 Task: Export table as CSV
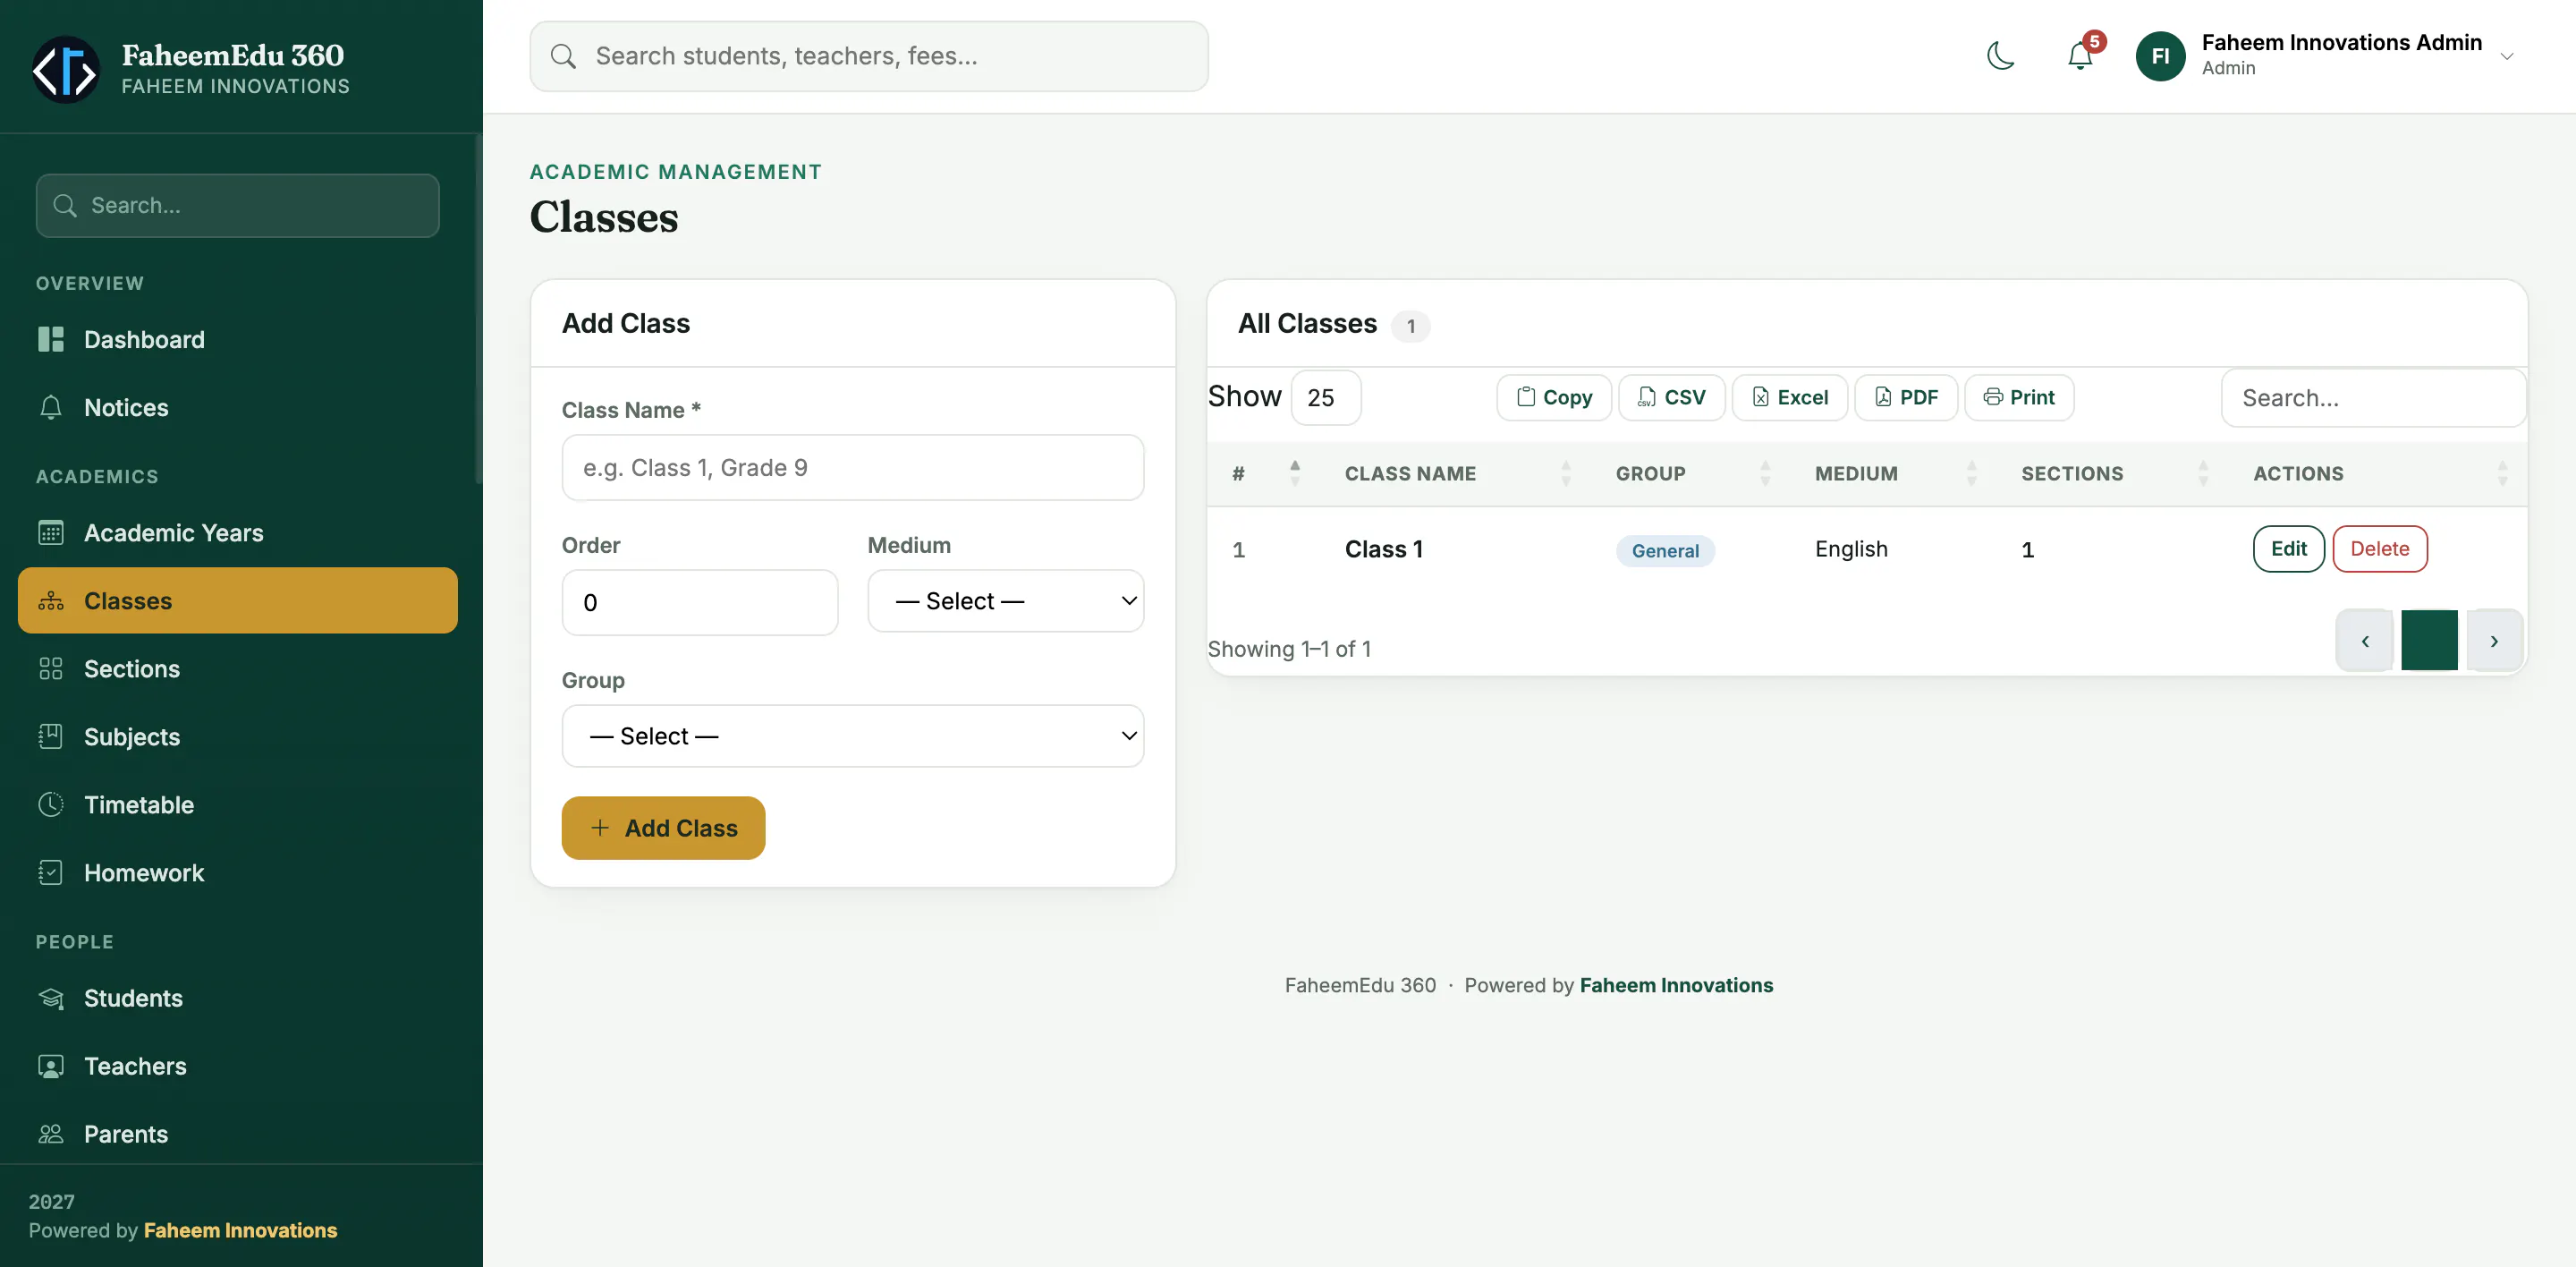(1671, 397)
